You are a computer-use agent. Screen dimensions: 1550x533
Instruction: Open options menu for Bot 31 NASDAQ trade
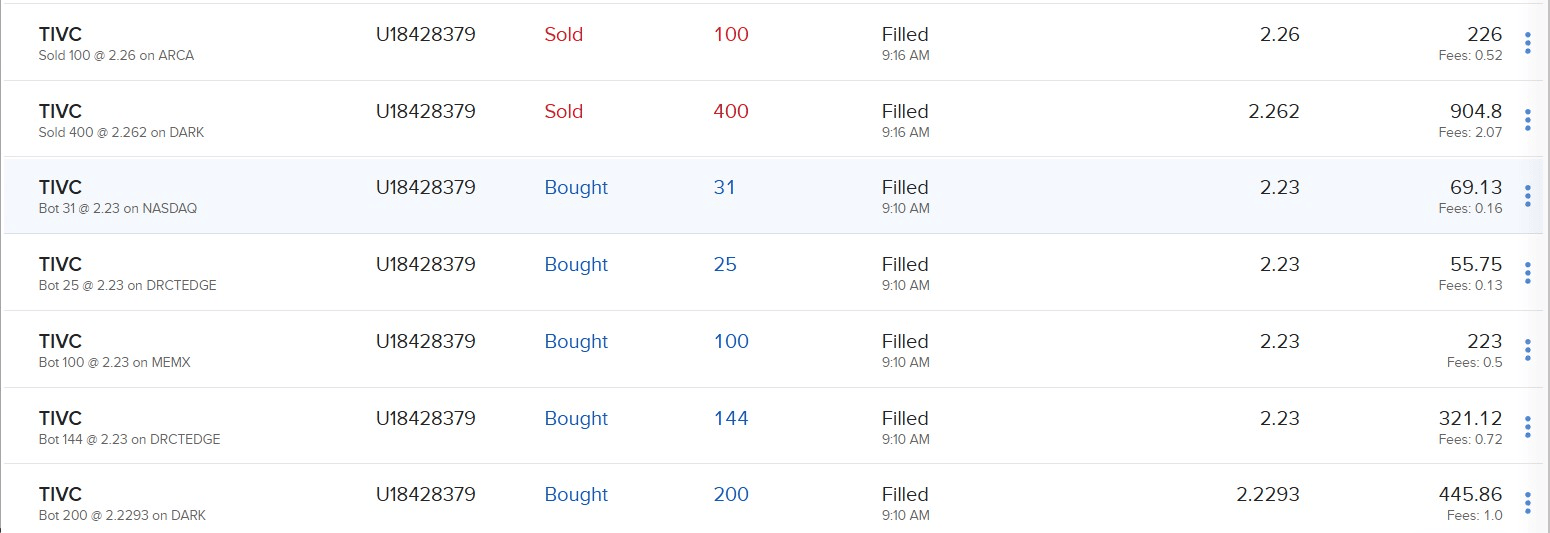point(1527,196)
